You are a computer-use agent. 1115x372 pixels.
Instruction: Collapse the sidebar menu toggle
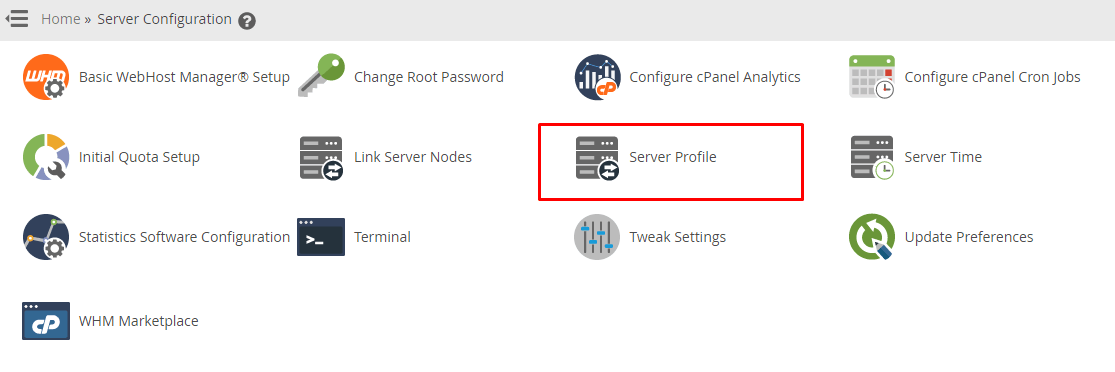[17, 18]
